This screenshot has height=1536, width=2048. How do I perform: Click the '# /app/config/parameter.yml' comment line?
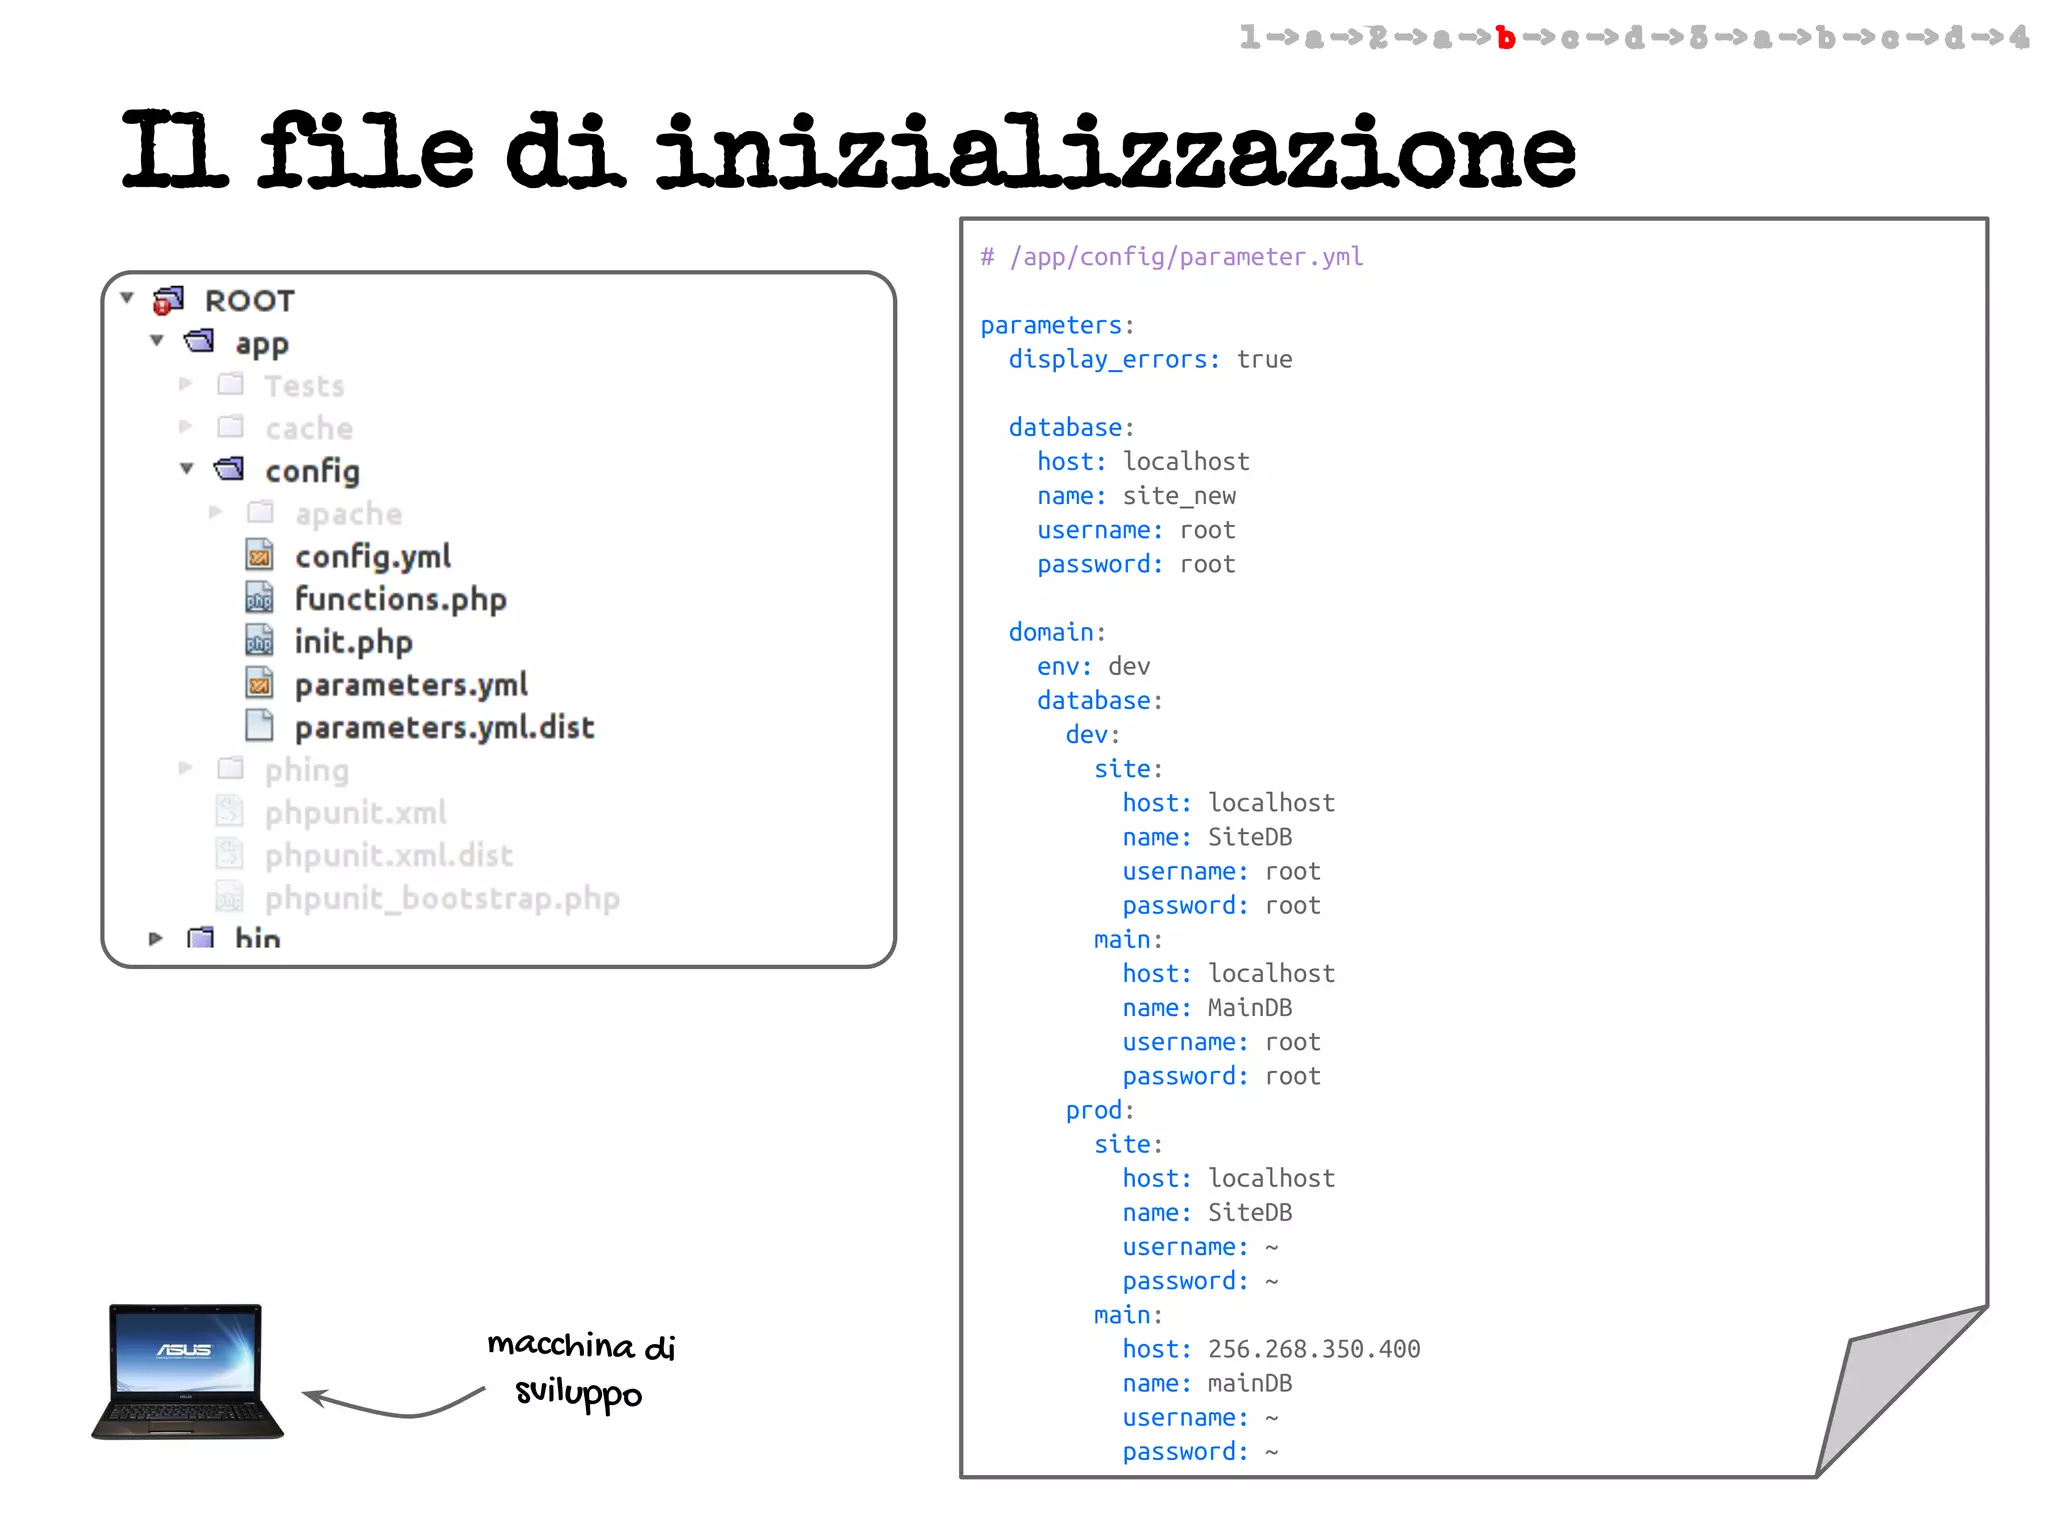click(x=1171, y=257)
